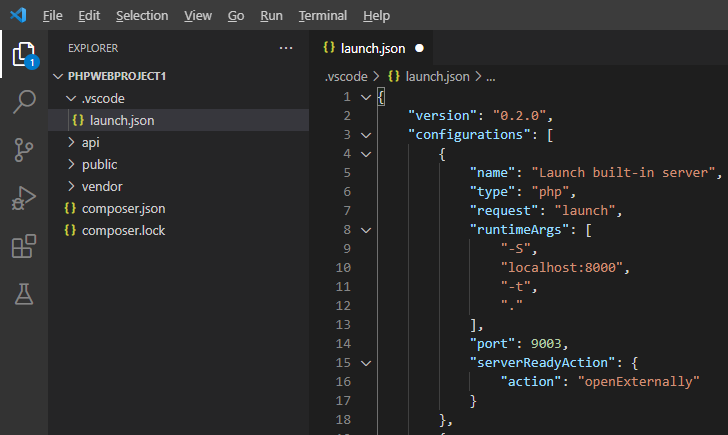Click the "-t" argument on line 11
The height and width of the screenshot is (435, 728).
(x=516, y=286)
